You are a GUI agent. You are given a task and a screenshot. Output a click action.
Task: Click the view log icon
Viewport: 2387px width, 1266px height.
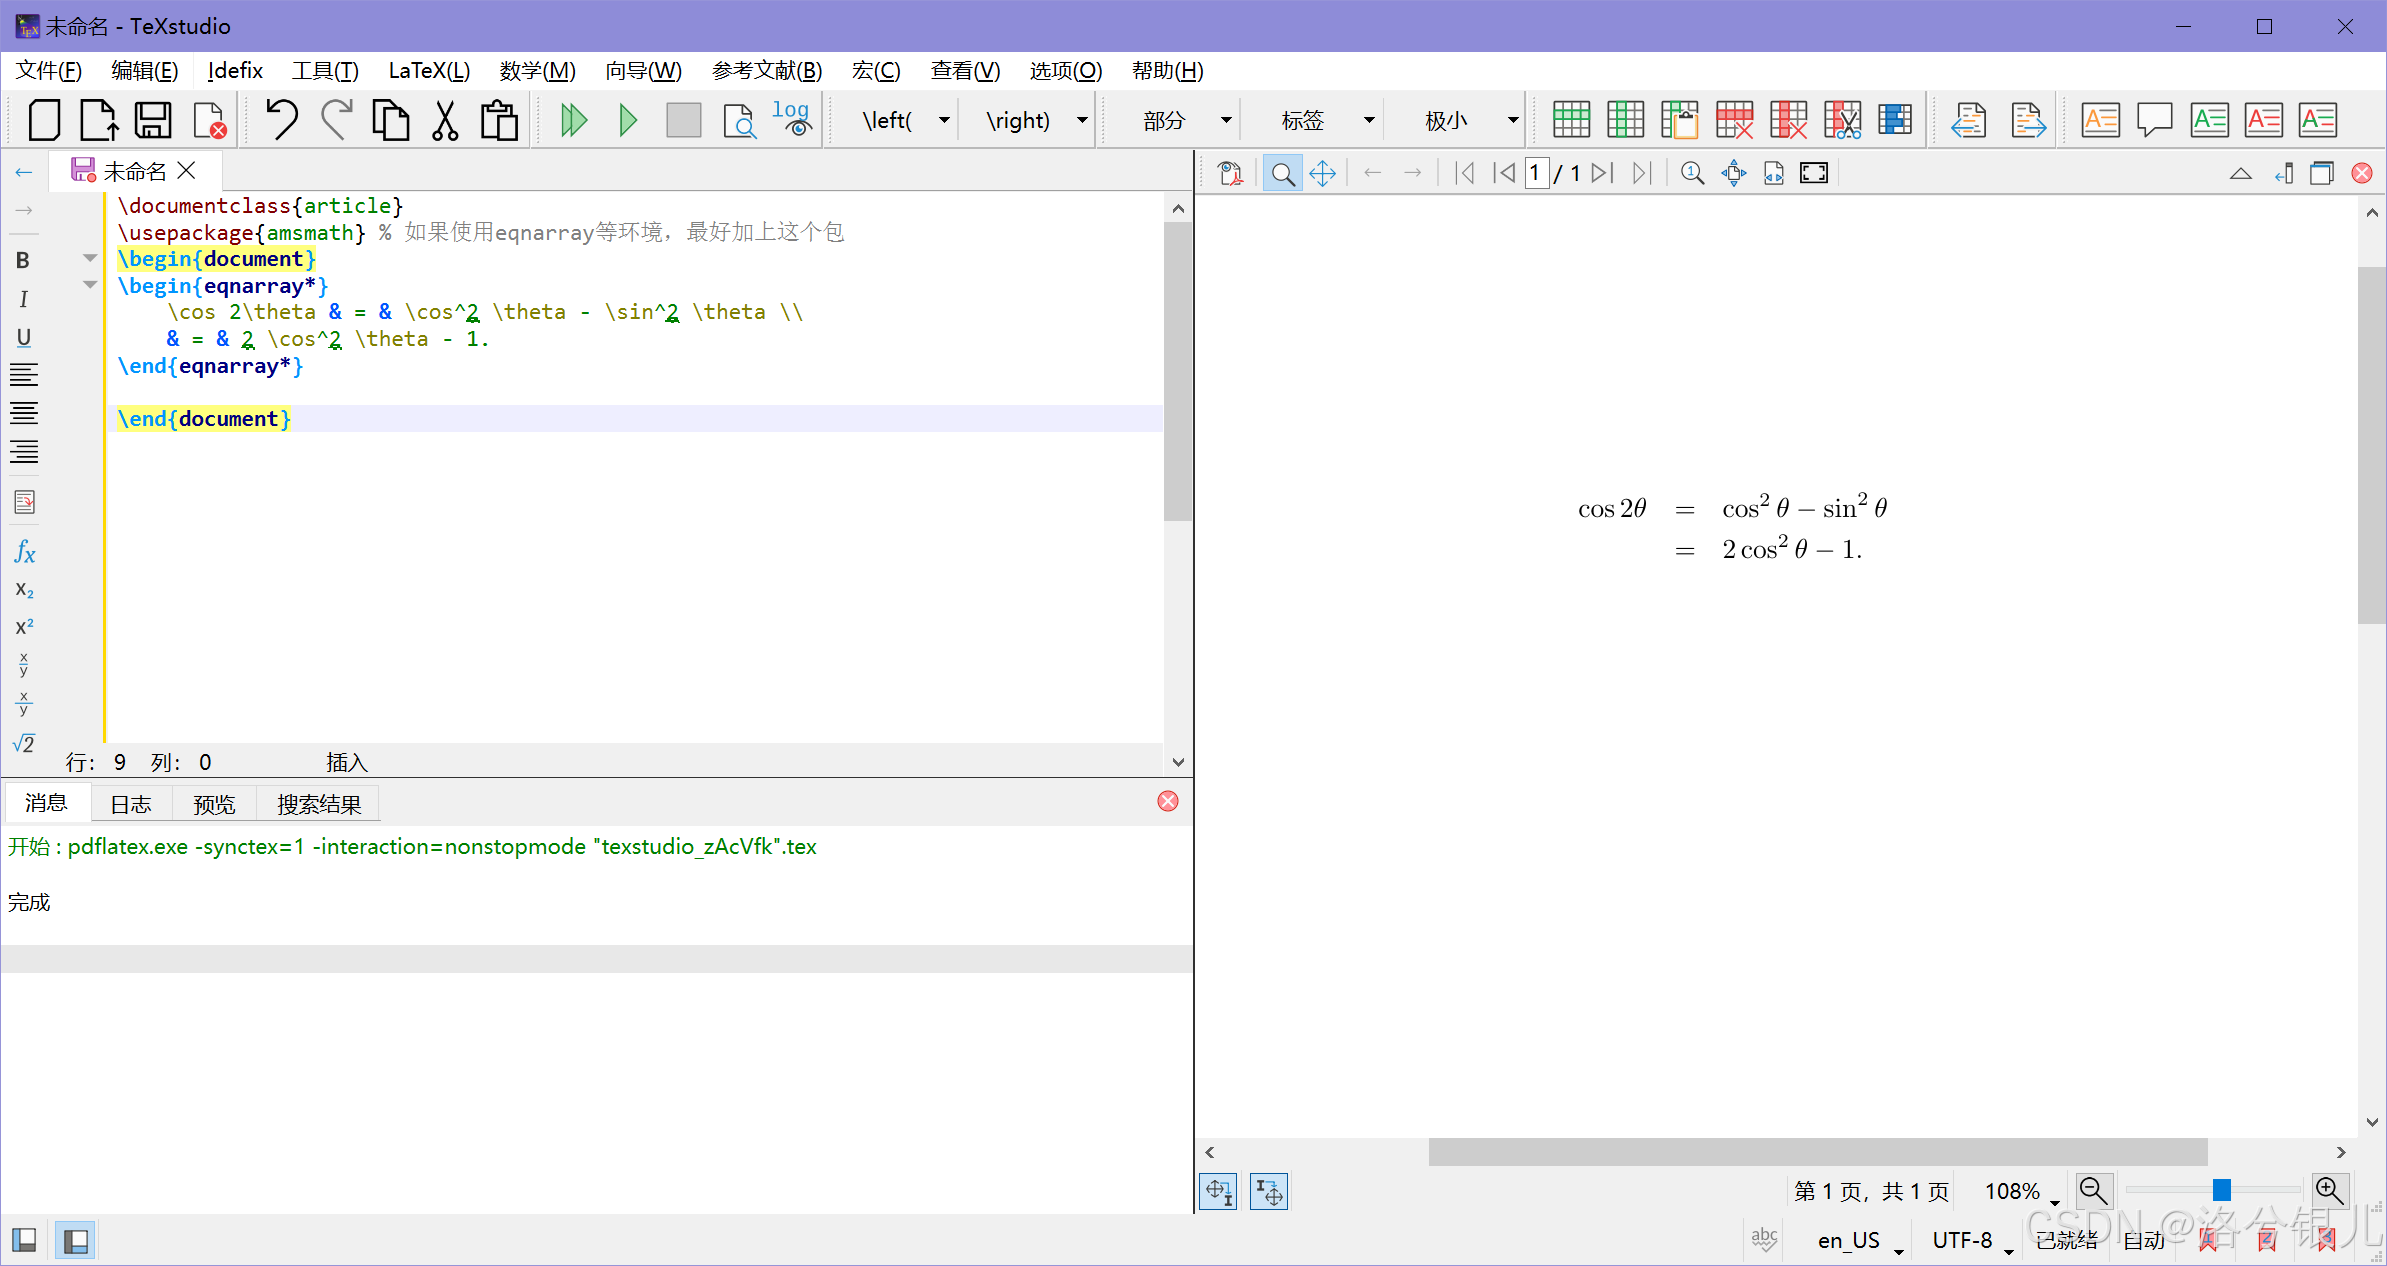(x=792, y=119)
